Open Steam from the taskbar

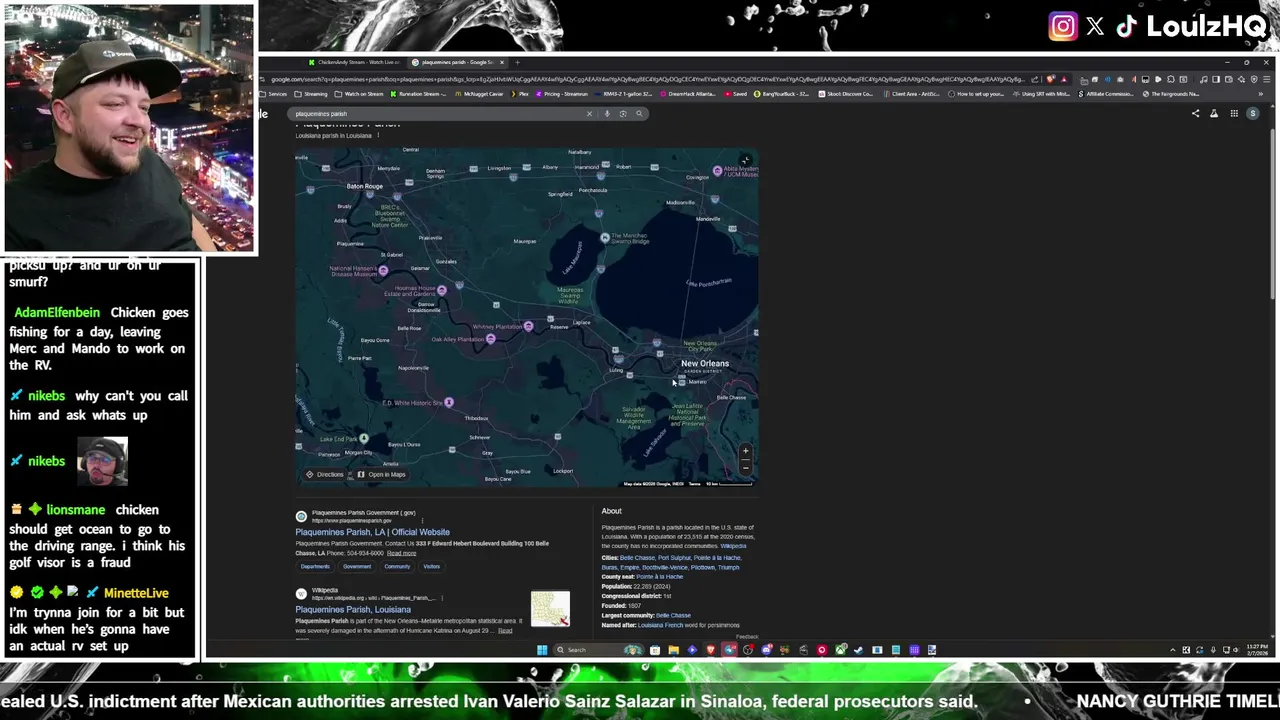(858, 650)
